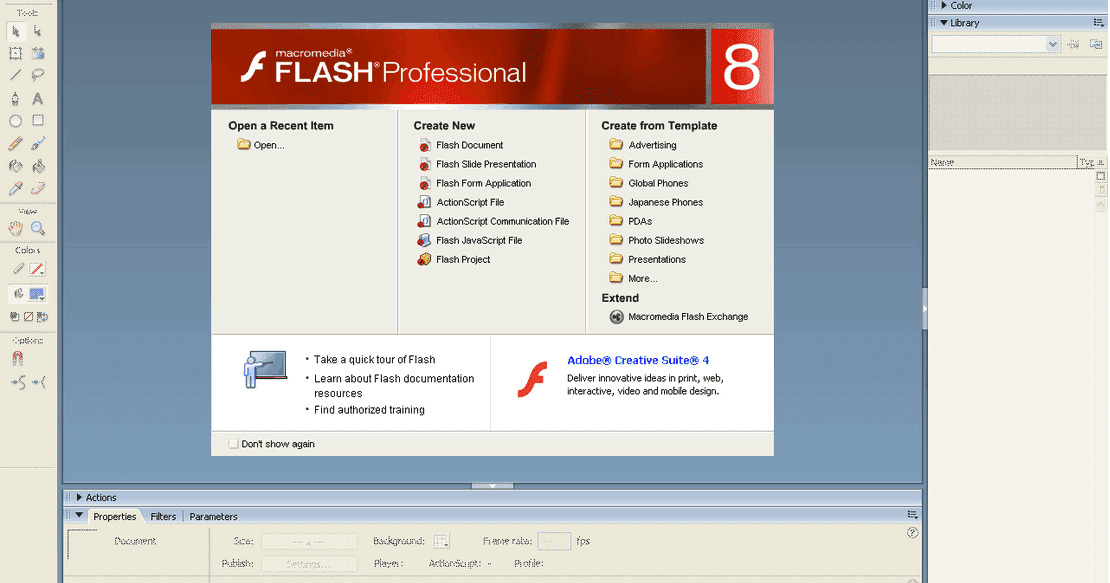Select the Line tool
1110x583 pixels.
[x=16, y=75]
